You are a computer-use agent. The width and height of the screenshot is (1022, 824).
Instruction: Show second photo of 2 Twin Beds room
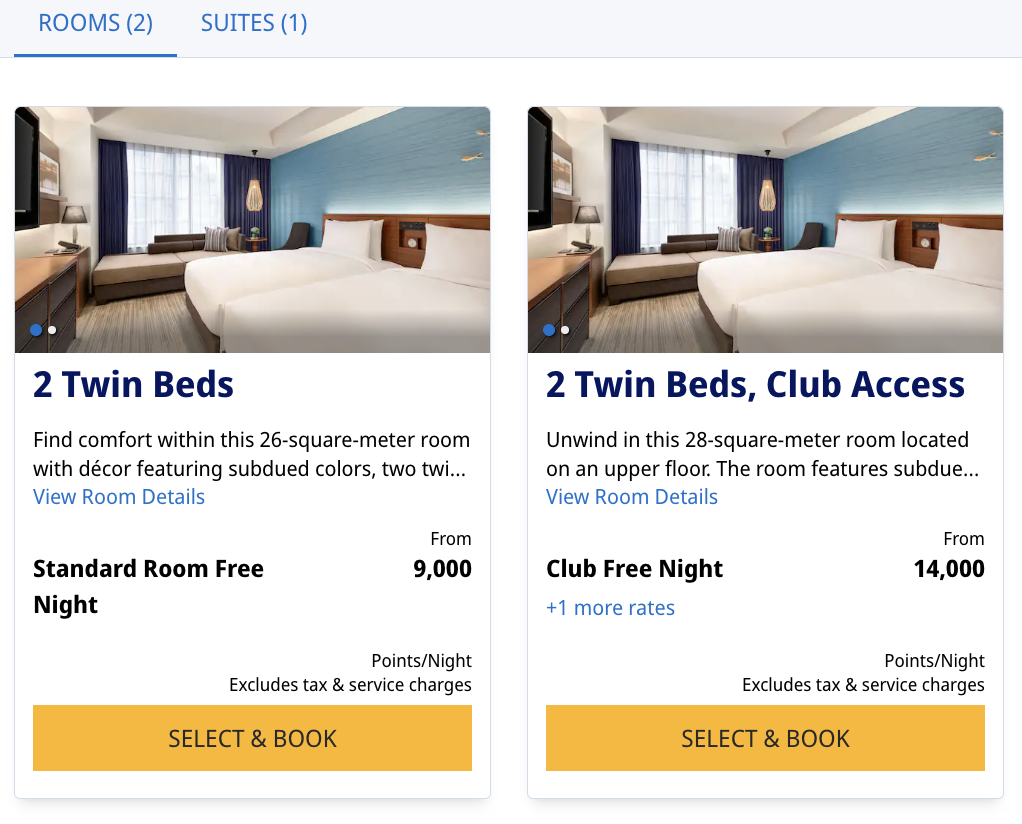[52, 330]
